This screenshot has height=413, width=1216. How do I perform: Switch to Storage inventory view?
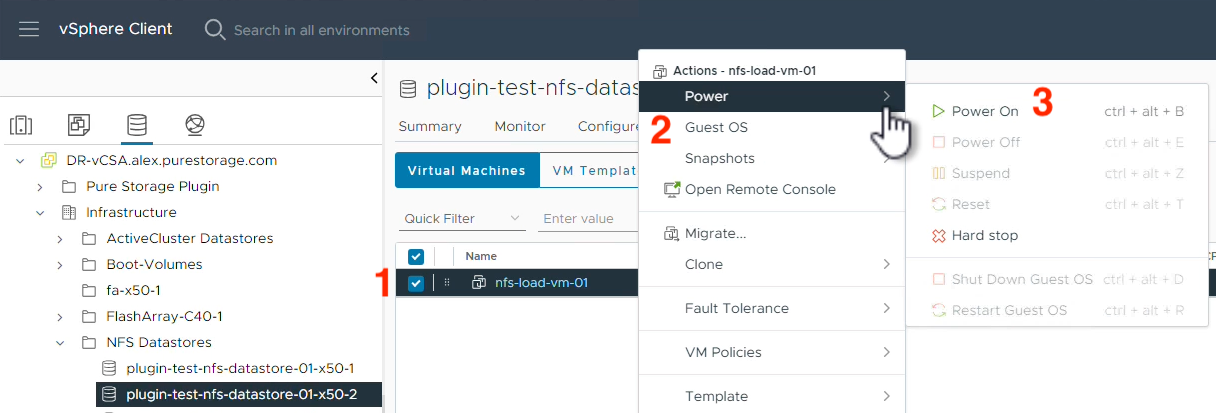(x=137, y=125)
